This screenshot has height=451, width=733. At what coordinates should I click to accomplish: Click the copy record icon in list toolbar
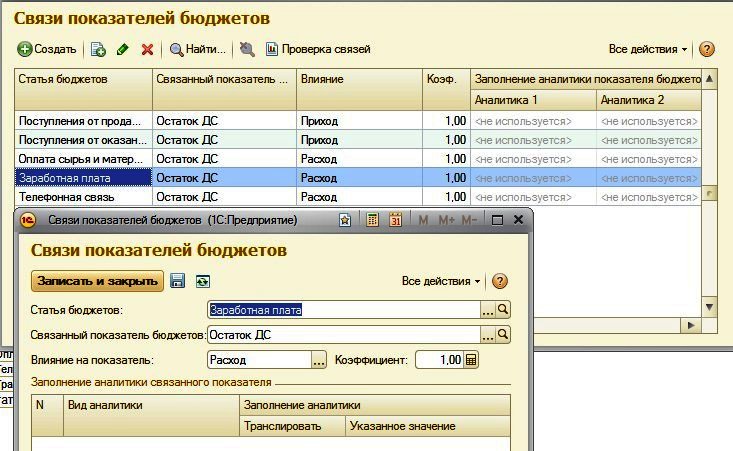[98, 49]
